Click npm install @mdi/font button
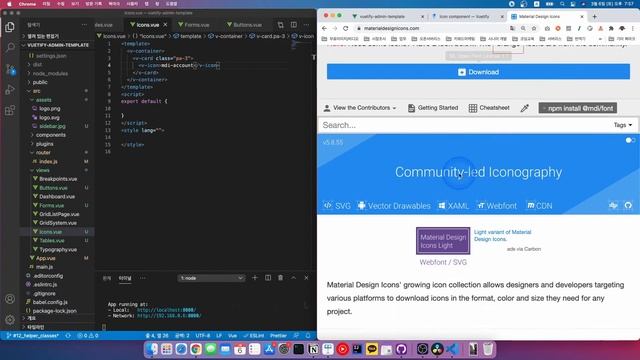 click(578, 108)
